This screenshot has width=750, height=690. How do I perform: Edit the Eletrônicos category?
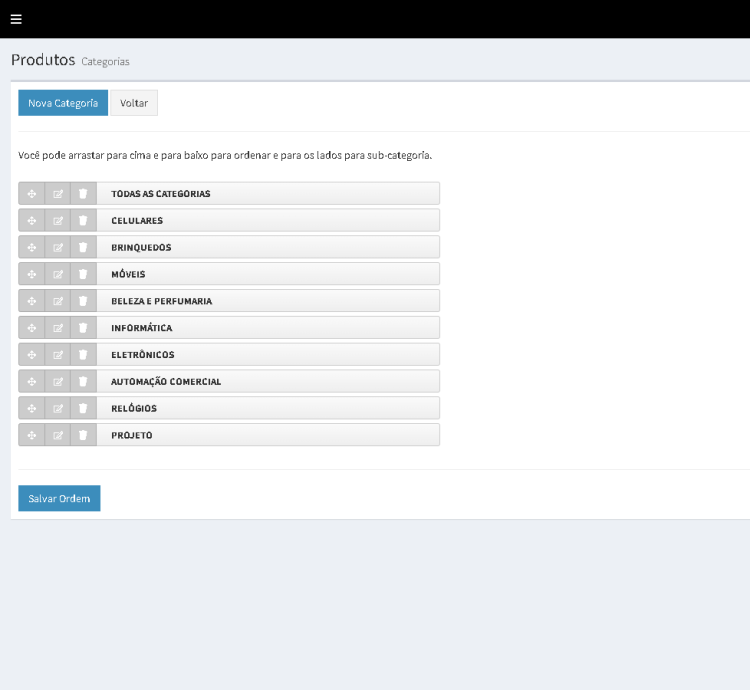(x=57, y=355)
